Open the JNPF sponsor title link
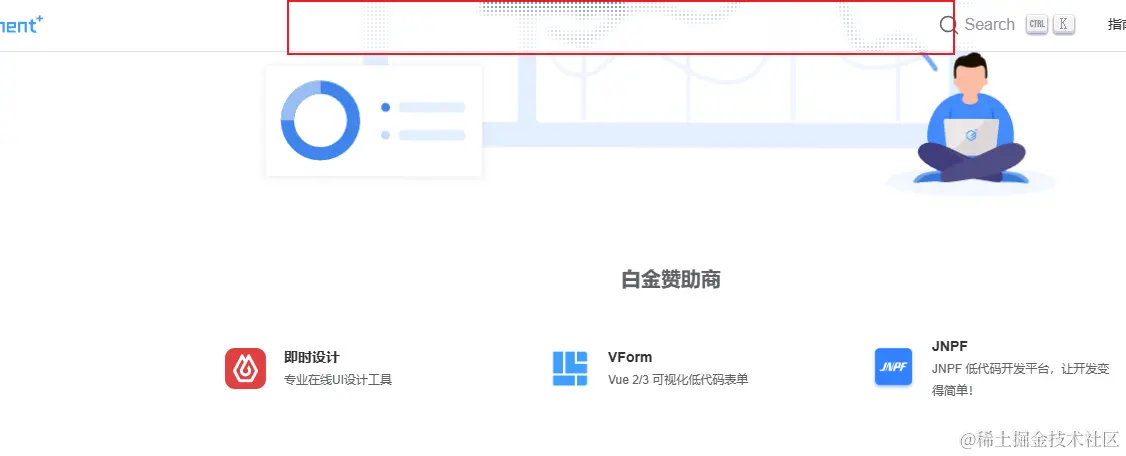The width and height of the screenshot is (1126, 456). [949, 345]
